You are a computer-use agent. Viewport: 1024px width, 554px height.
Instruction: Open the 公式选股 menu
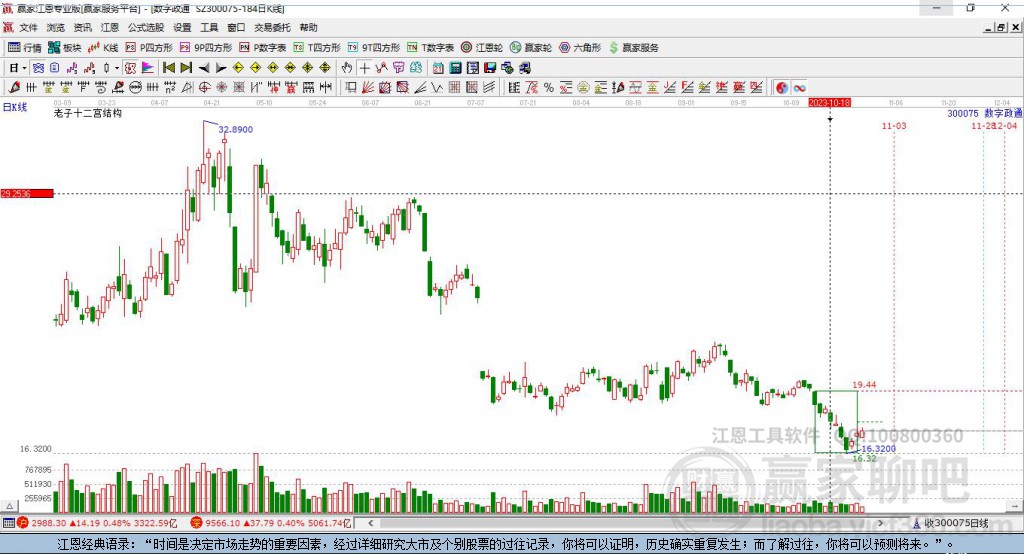146,27
